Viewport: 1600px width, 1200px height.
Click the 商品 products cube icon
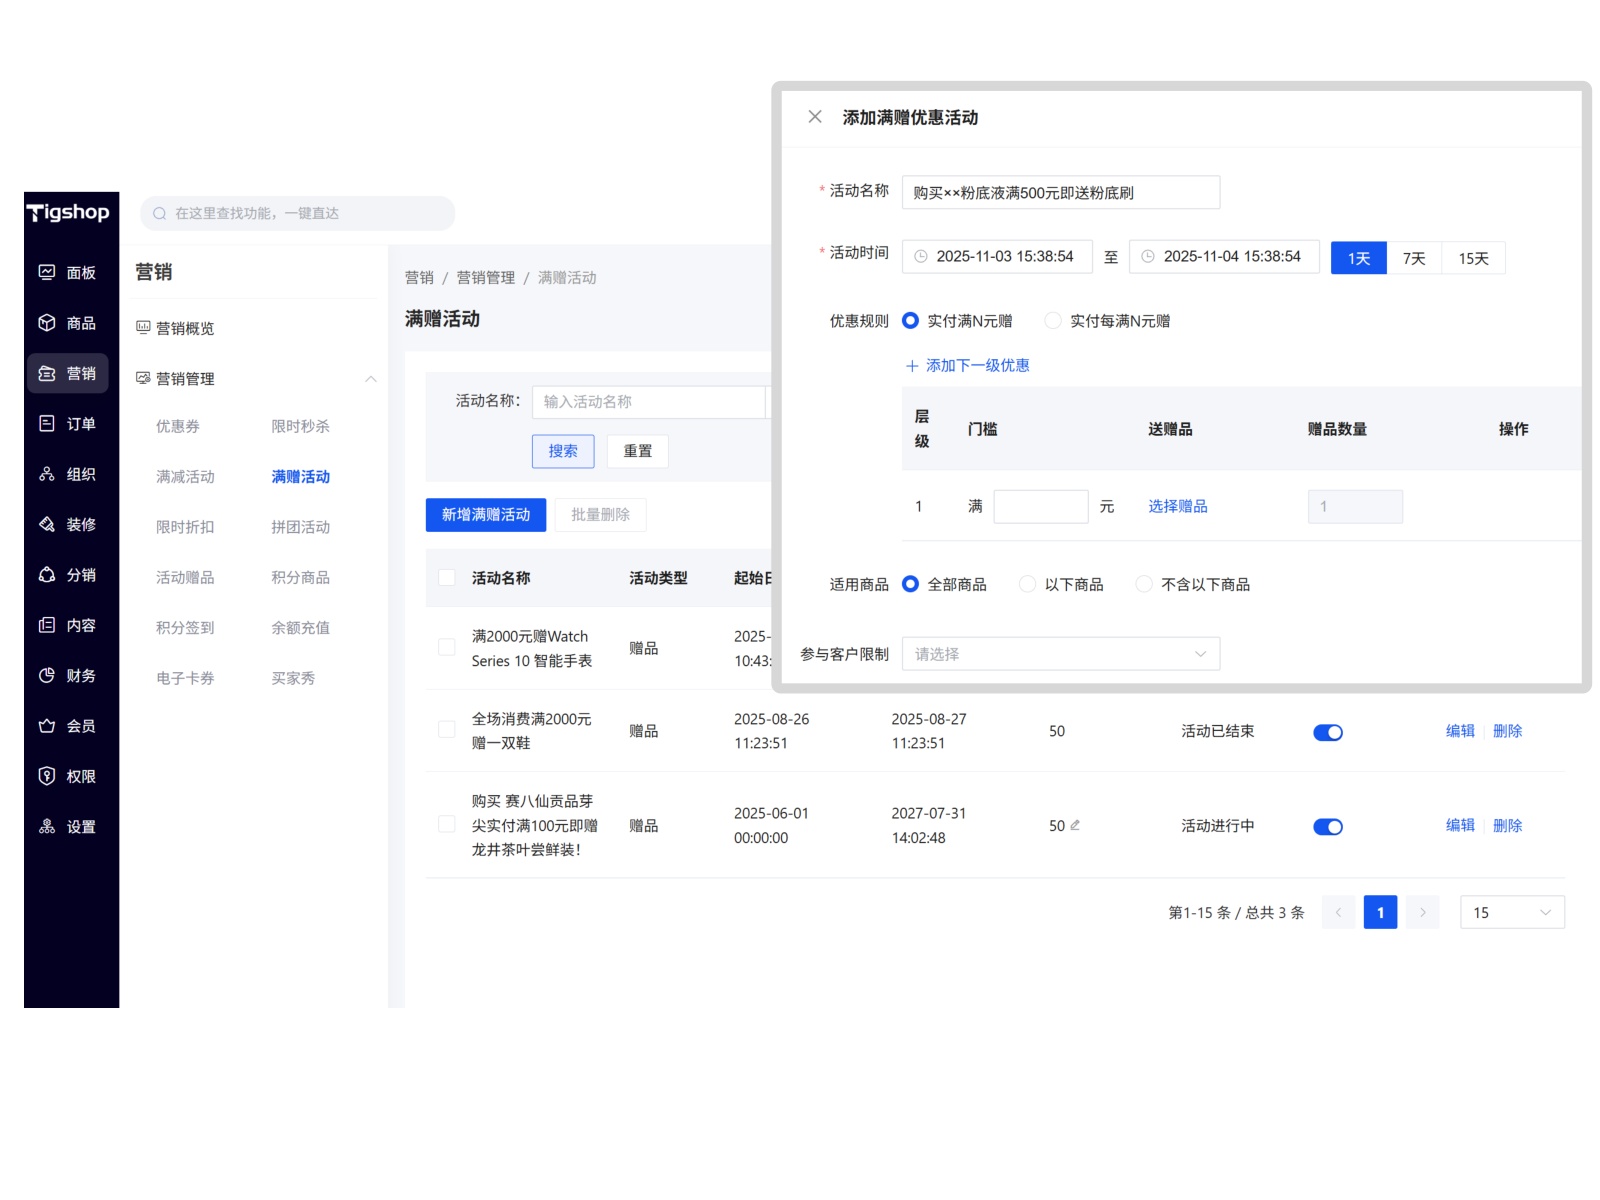pos(47,323)
